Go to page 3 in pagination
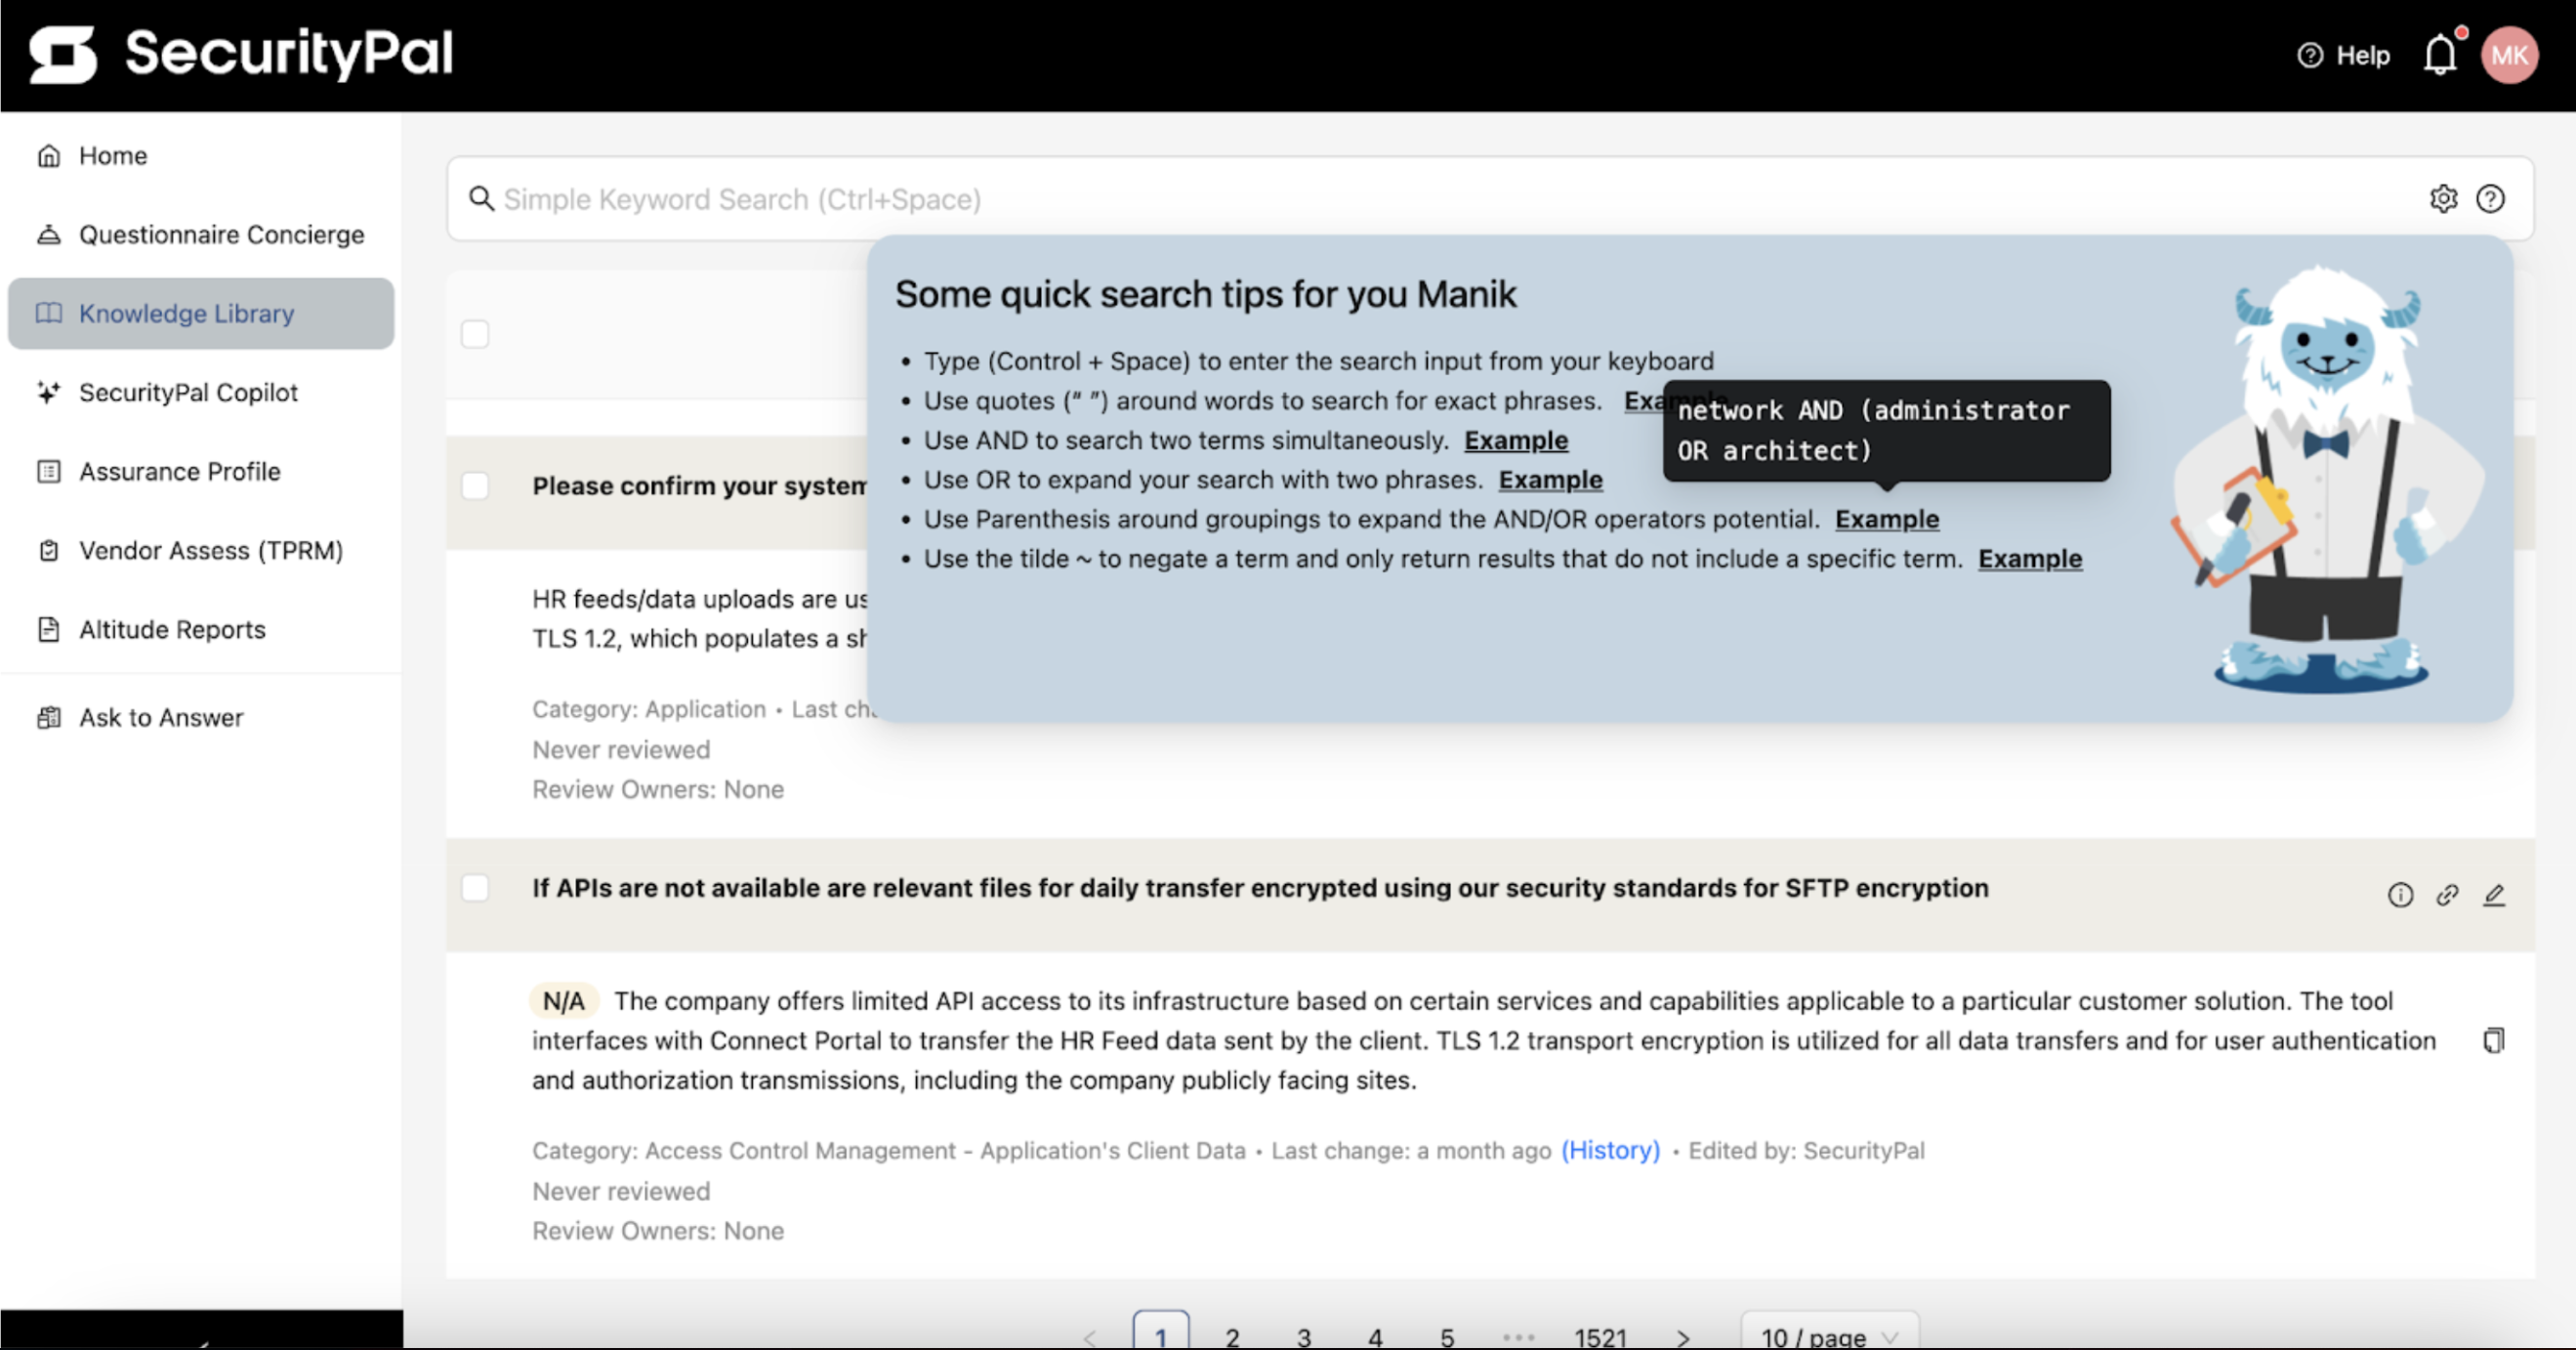This screenshot has height=1350, width=2576. coord(1304,1336)
